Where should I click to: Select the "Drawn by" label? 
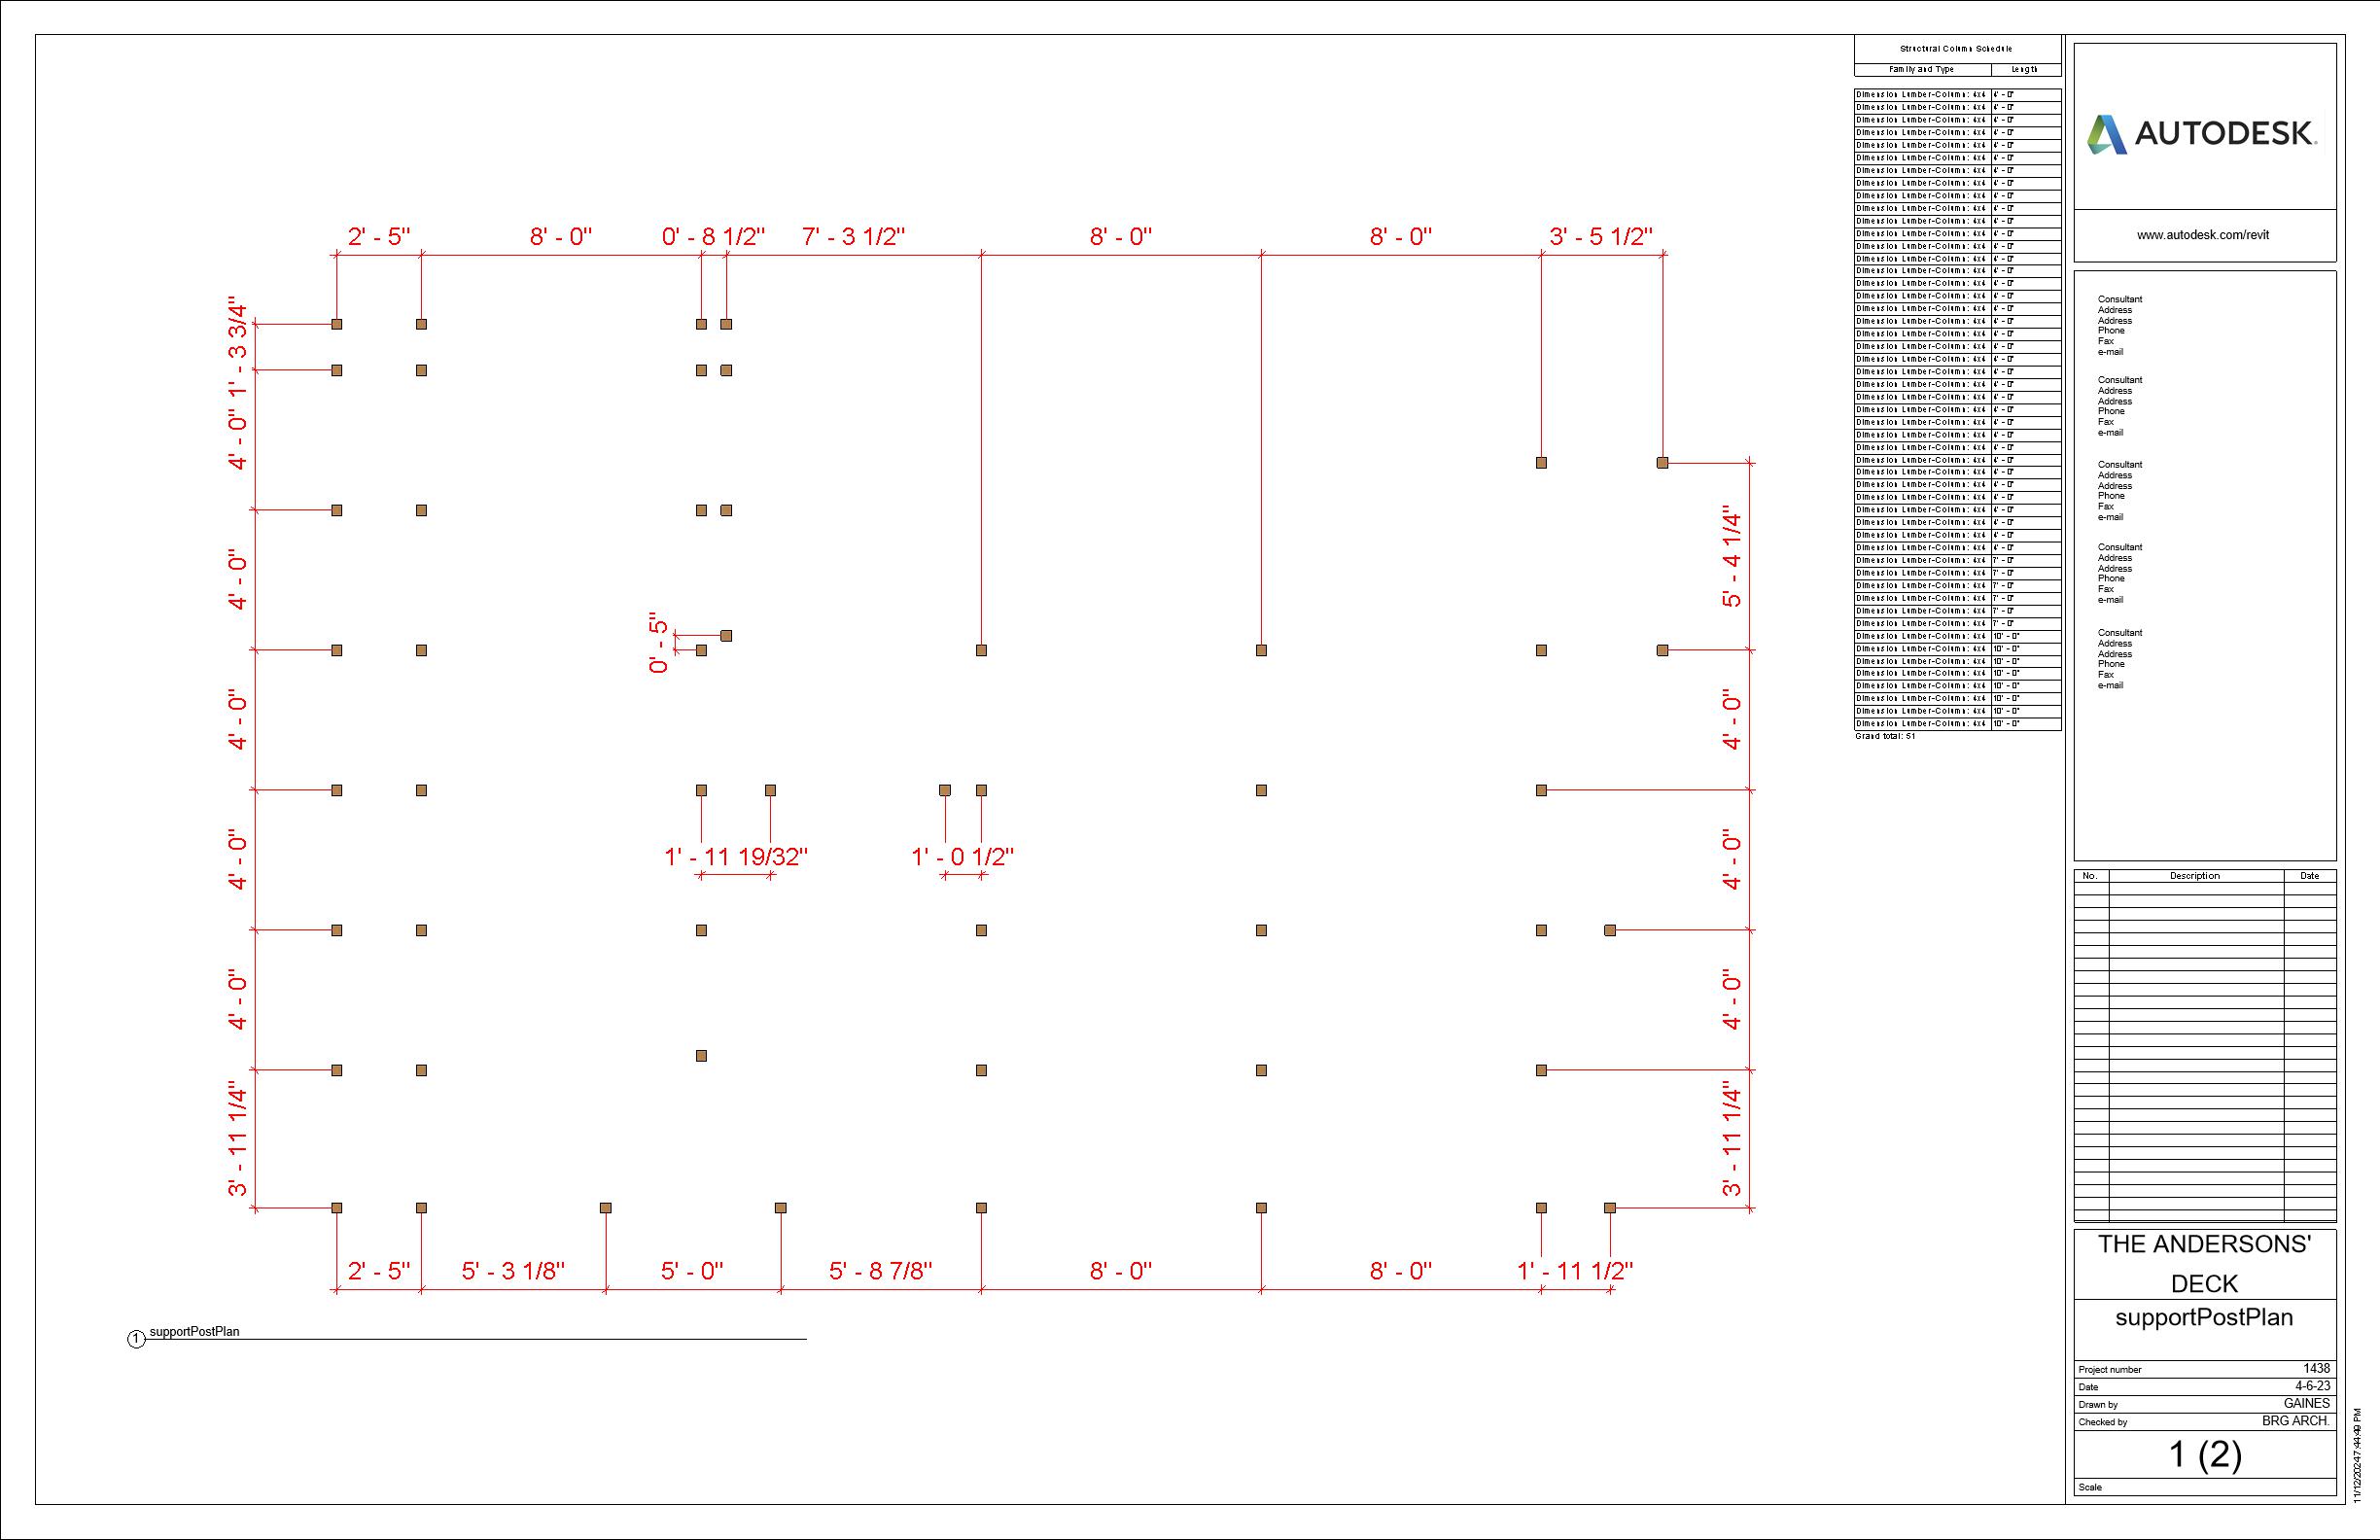coord(2098,1405)
